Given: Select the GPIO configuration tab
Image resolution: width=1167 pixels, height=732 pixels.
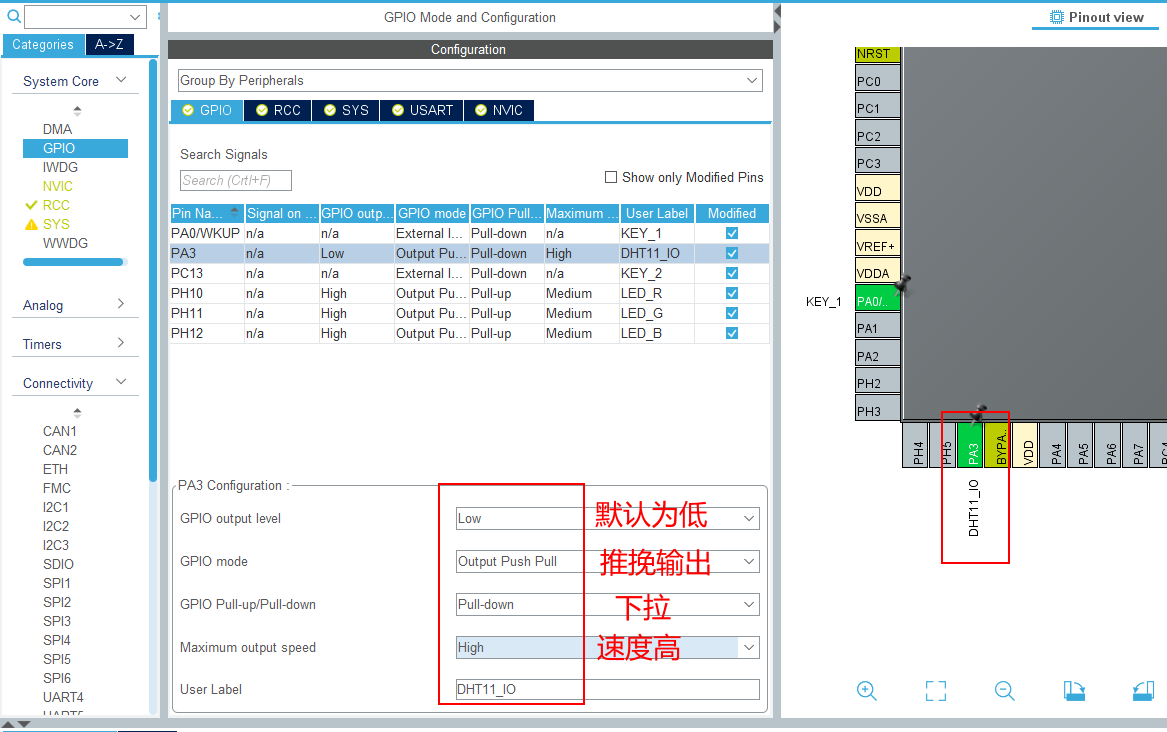Looking at the screenshot, I should (x=207, y=110).
